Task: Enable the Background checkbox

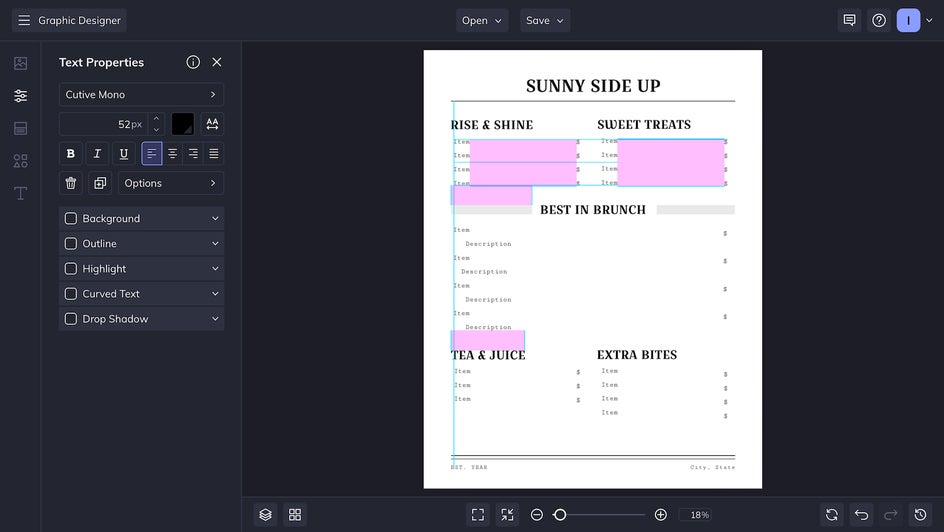Action: point(71,218)
